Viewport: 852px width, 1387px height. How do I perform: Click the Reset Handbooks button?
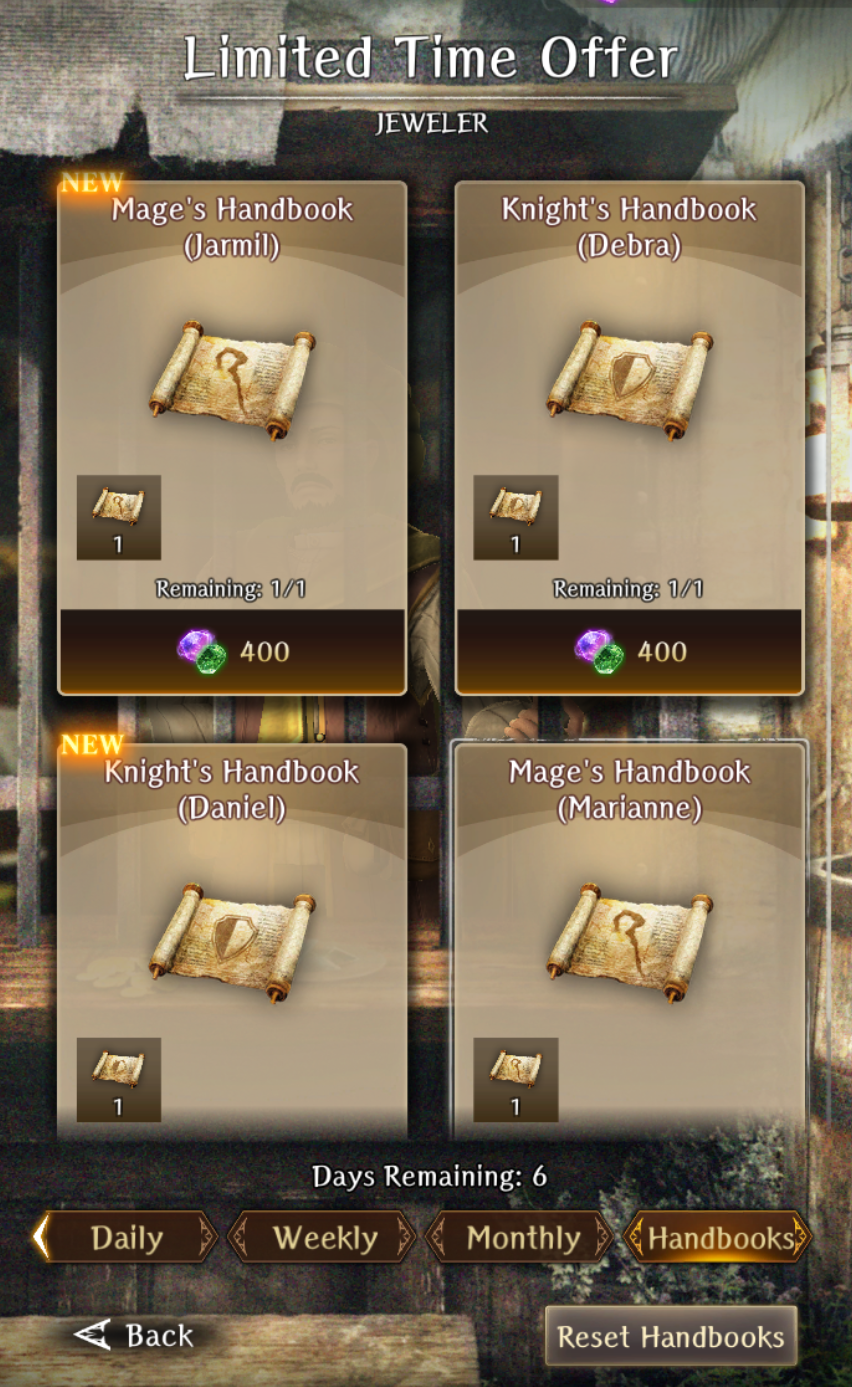[x=671, y=1336]
